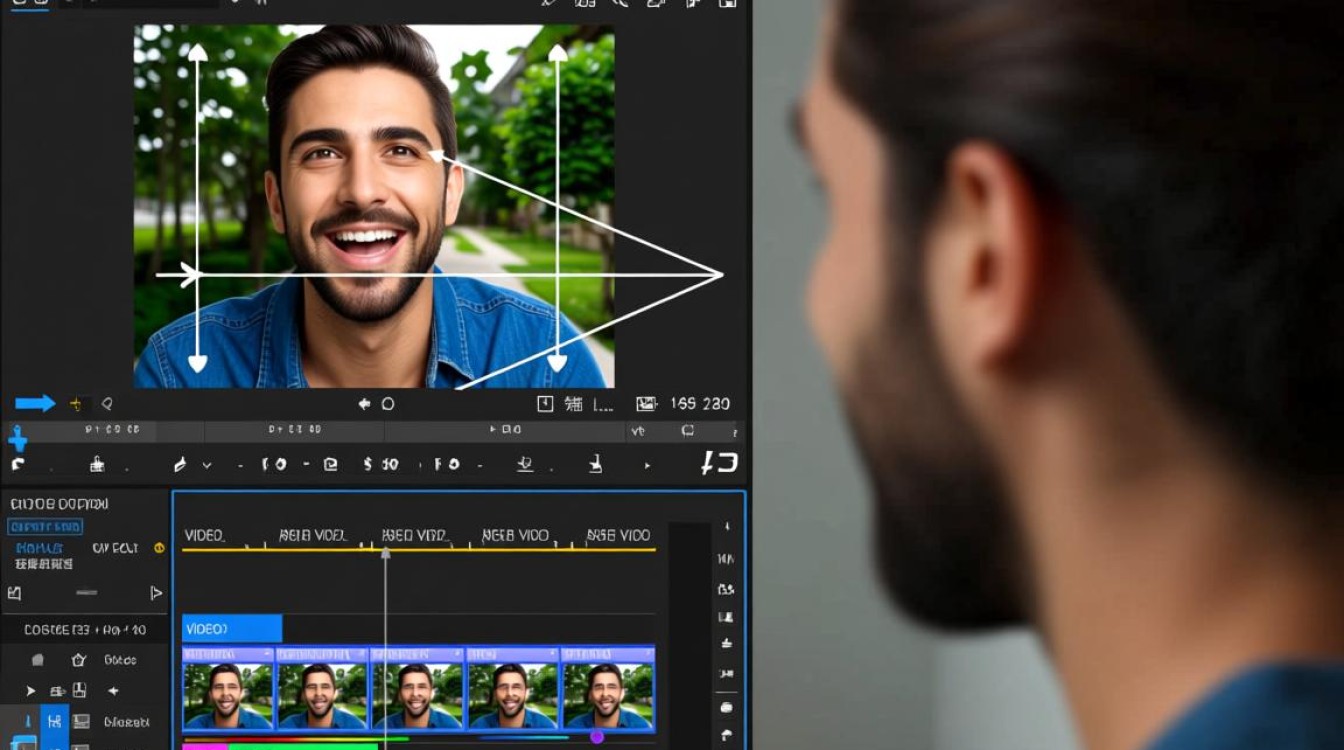
Task: Toggle the blue highlighted grid icon at bottom-left
Action: [x=54, y=721]
